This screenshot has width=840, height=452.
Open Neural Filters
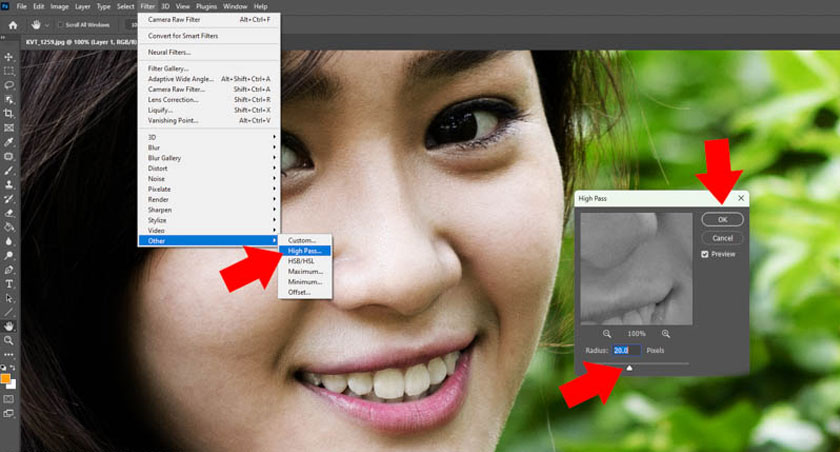[208, 52]
